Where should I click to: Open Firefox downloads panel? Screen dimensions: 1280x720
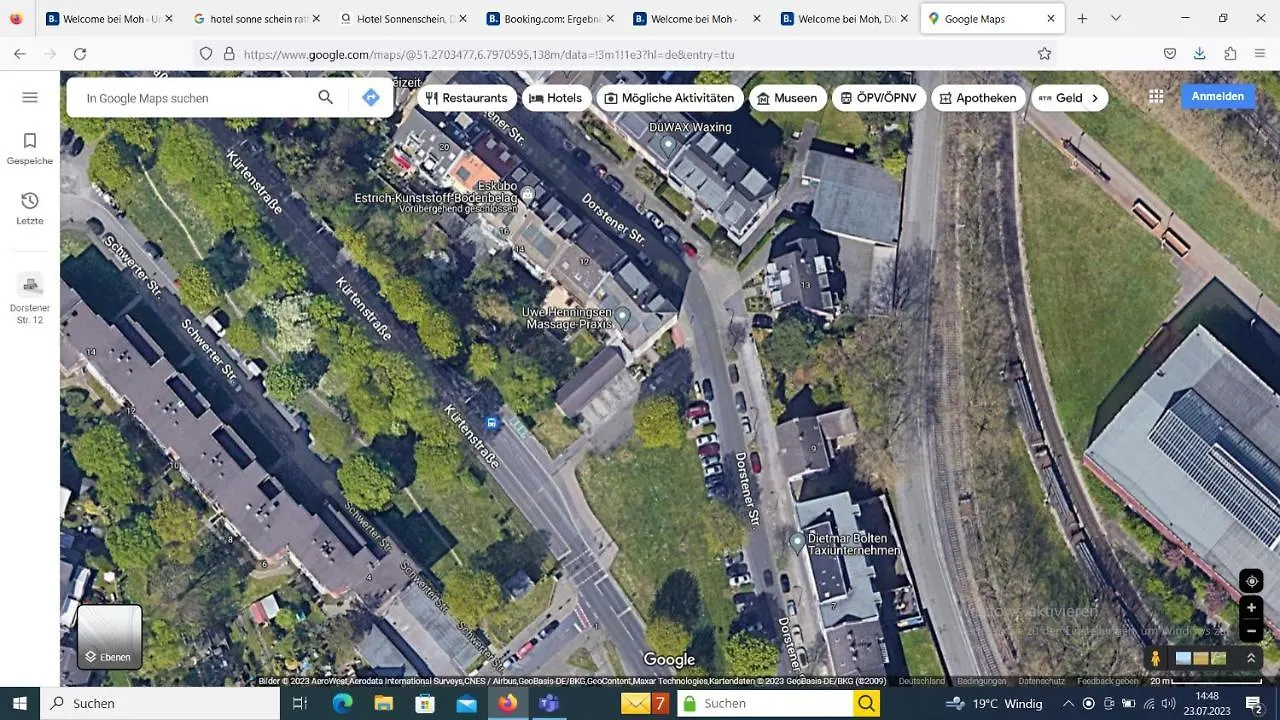[1200, 54]
